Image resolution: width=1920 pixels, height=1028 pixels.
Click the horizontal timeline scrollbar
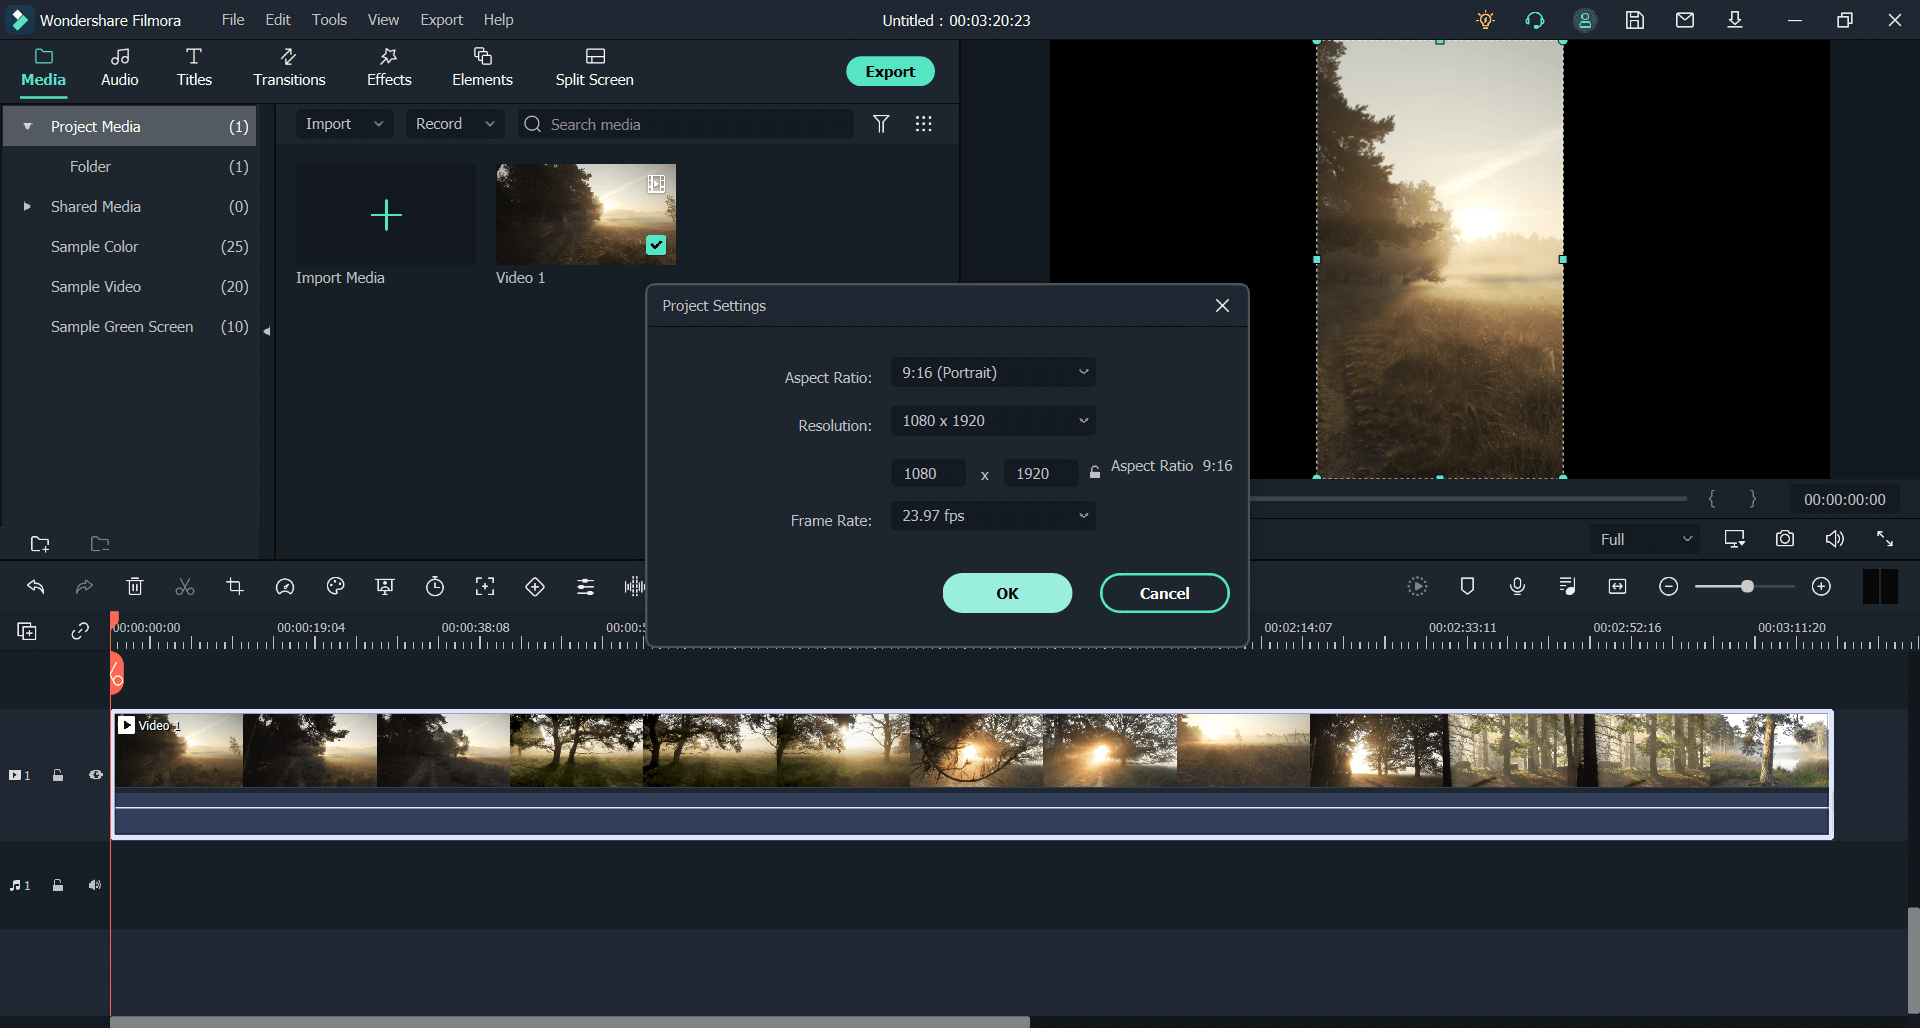pyautogui.click(x=570, y=1022)
